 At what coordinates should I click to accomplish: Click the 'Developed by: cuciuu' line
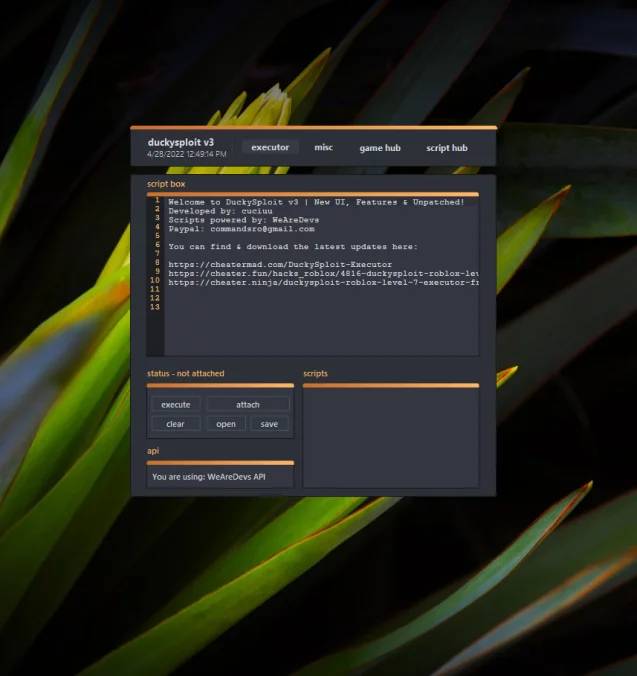[x=220, y=211]
